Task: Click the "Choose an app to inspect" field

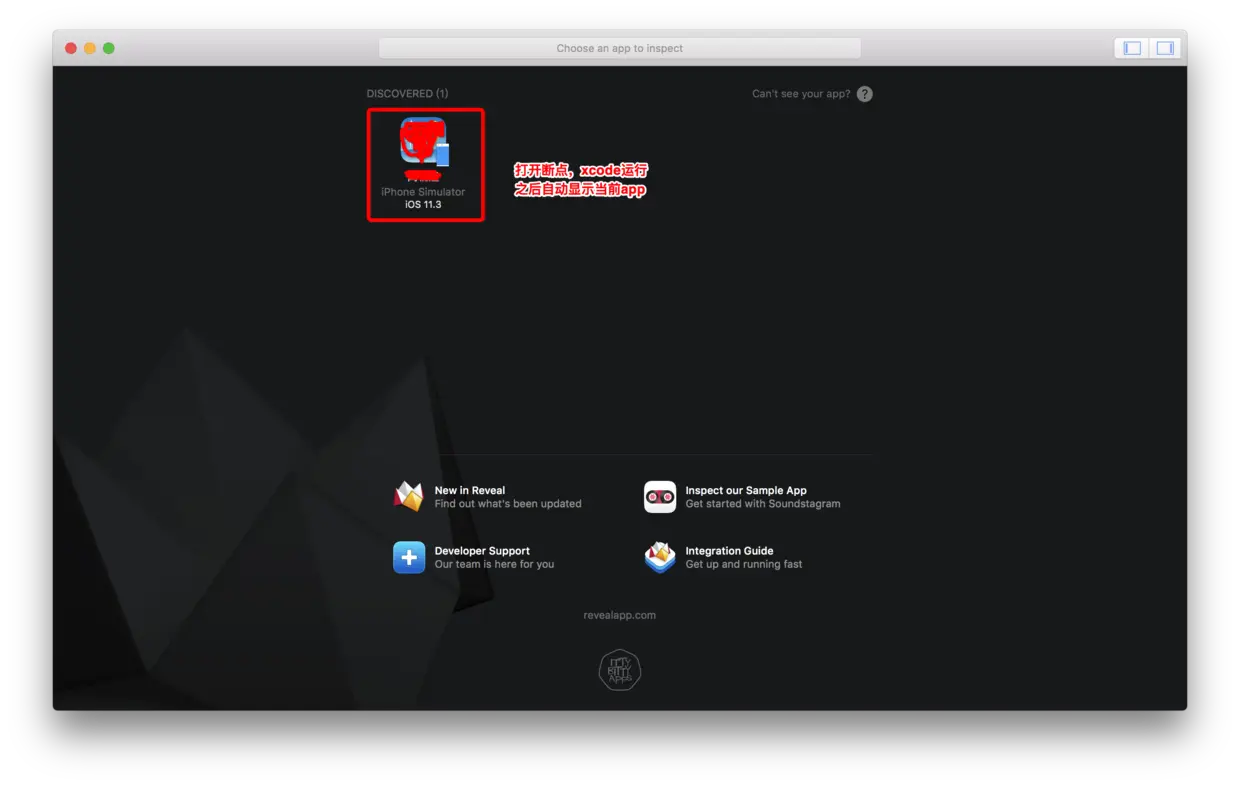Action: click(x=620, y=48)
